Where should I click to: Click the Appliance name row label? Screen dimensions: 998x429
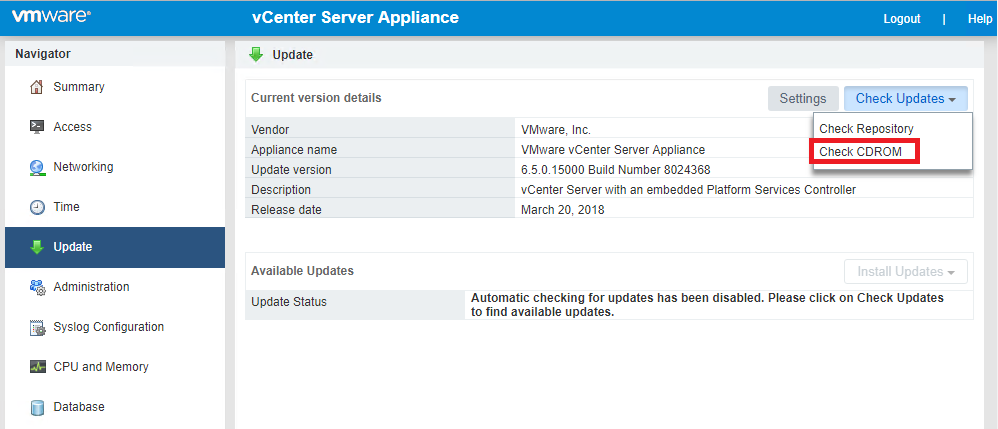(294, 150)
